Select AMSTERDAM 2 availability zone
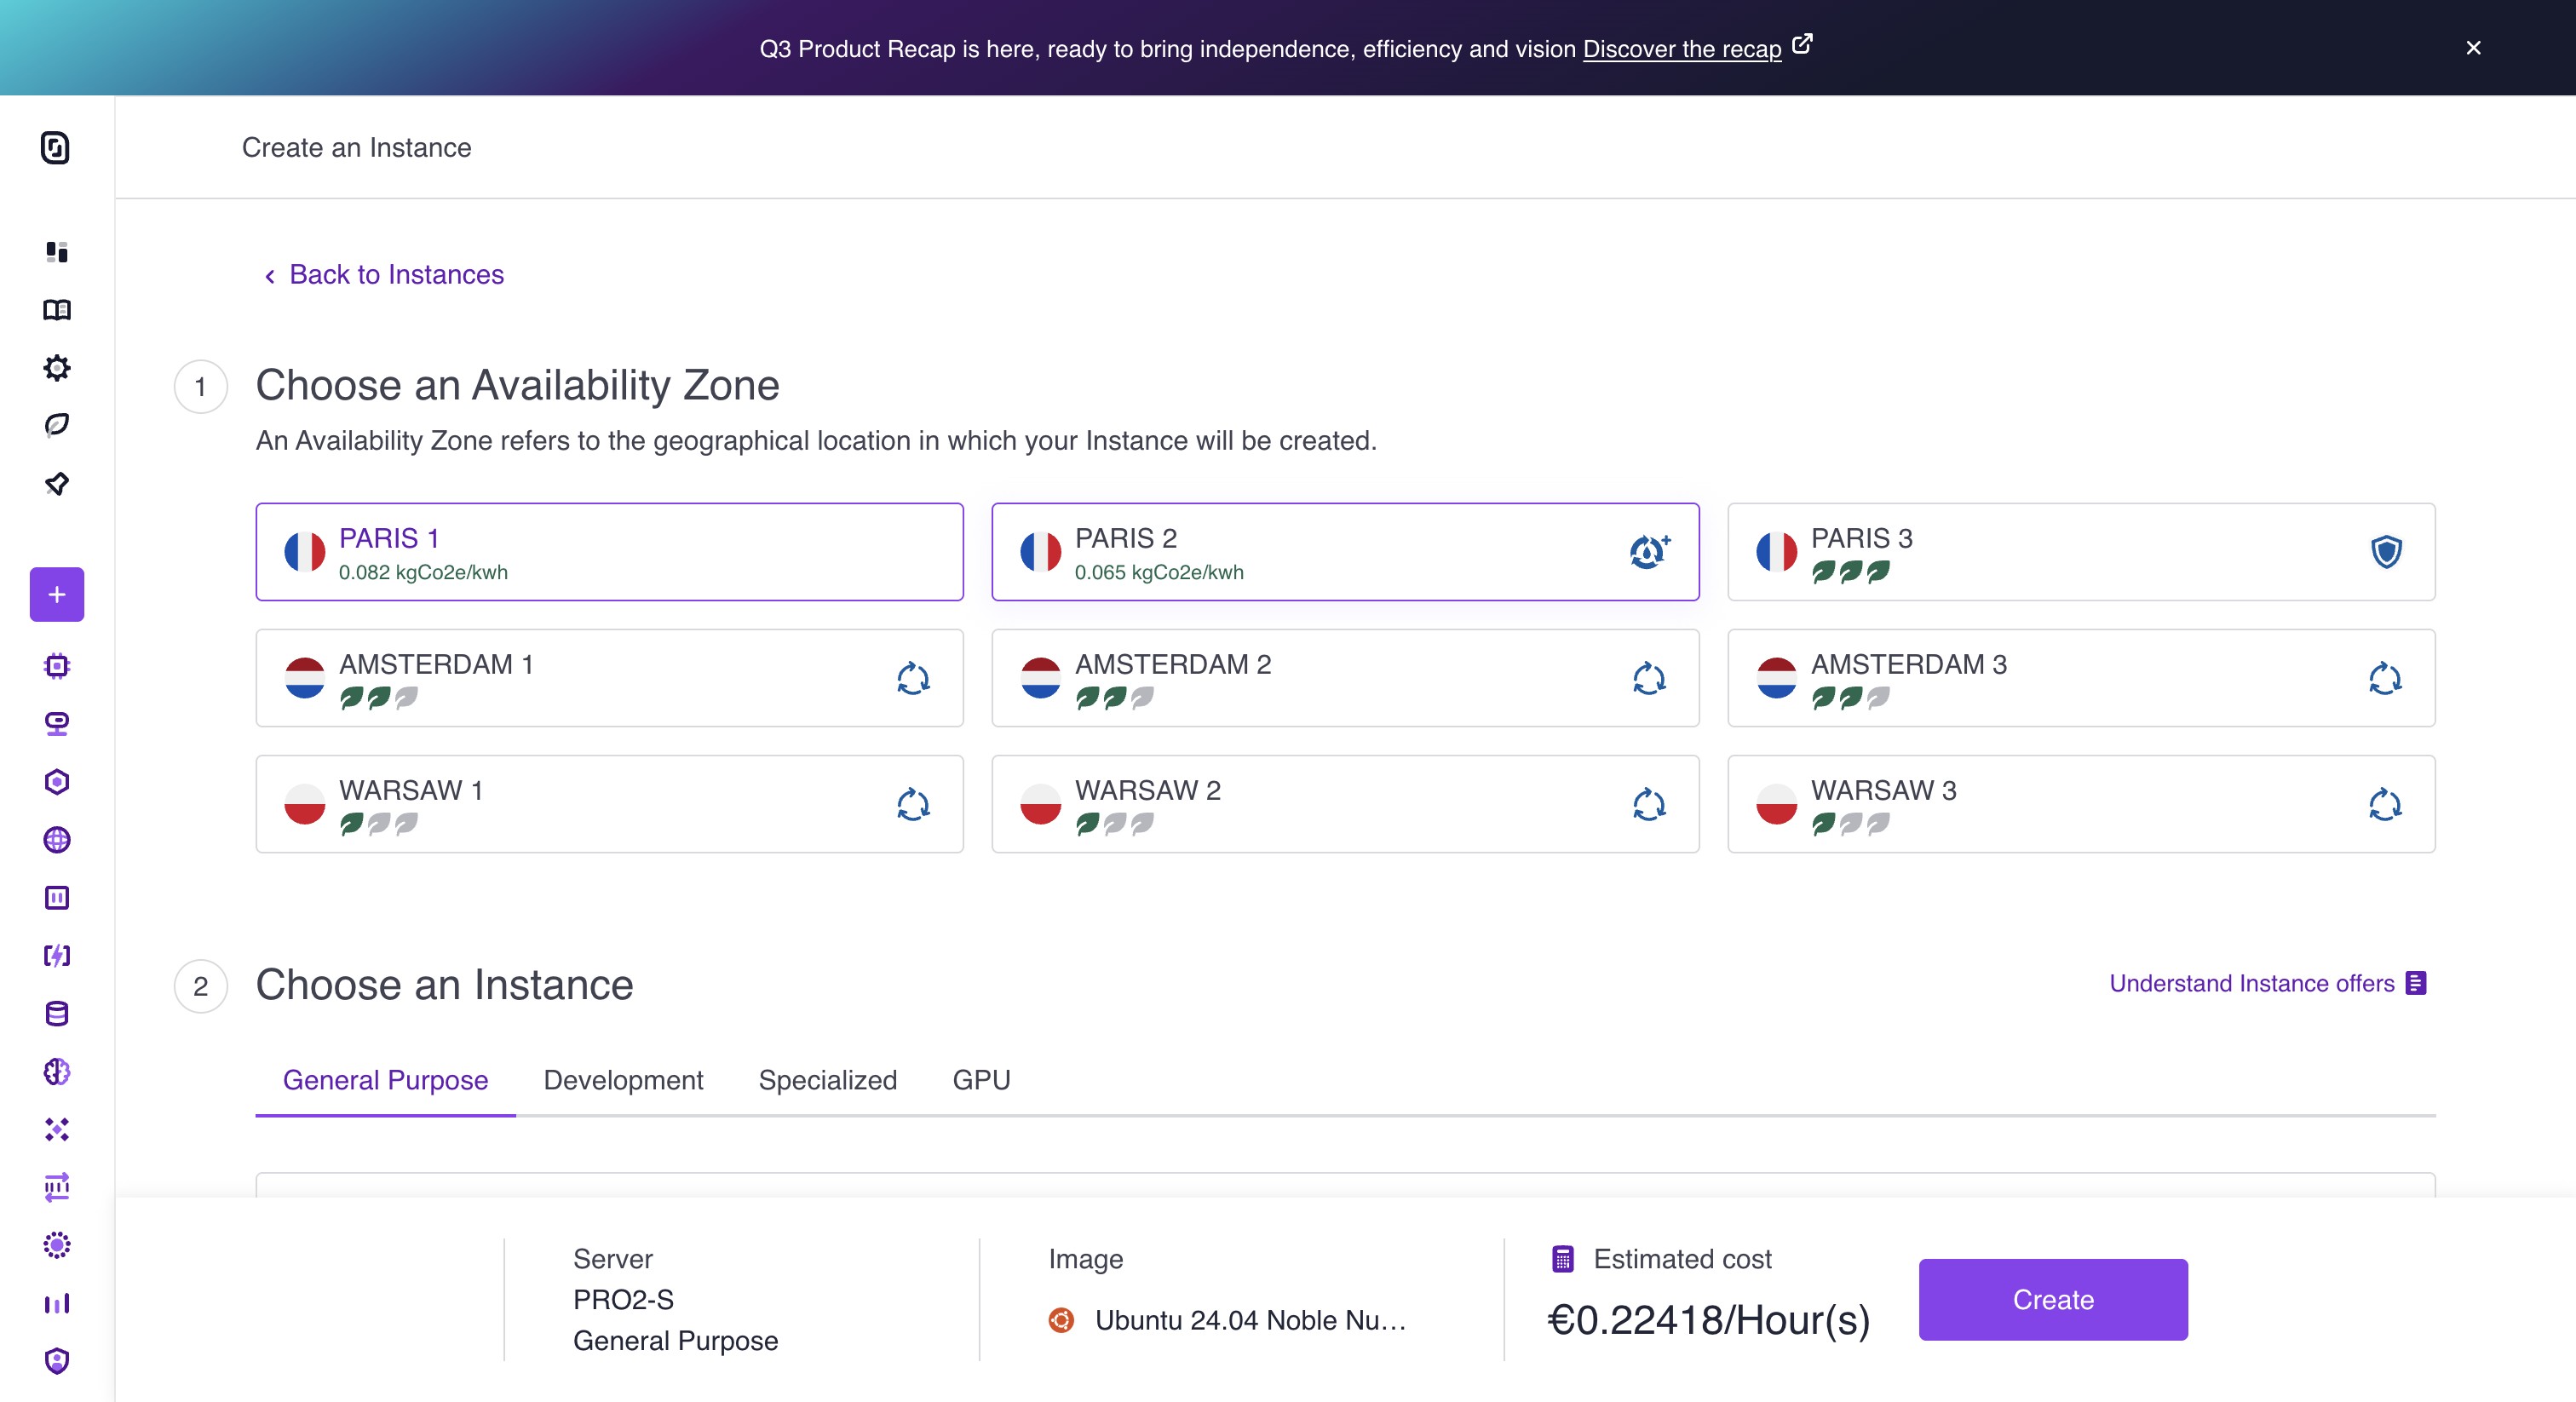This screenshot has width=2576, height=1402. [x=1344, y=678]
